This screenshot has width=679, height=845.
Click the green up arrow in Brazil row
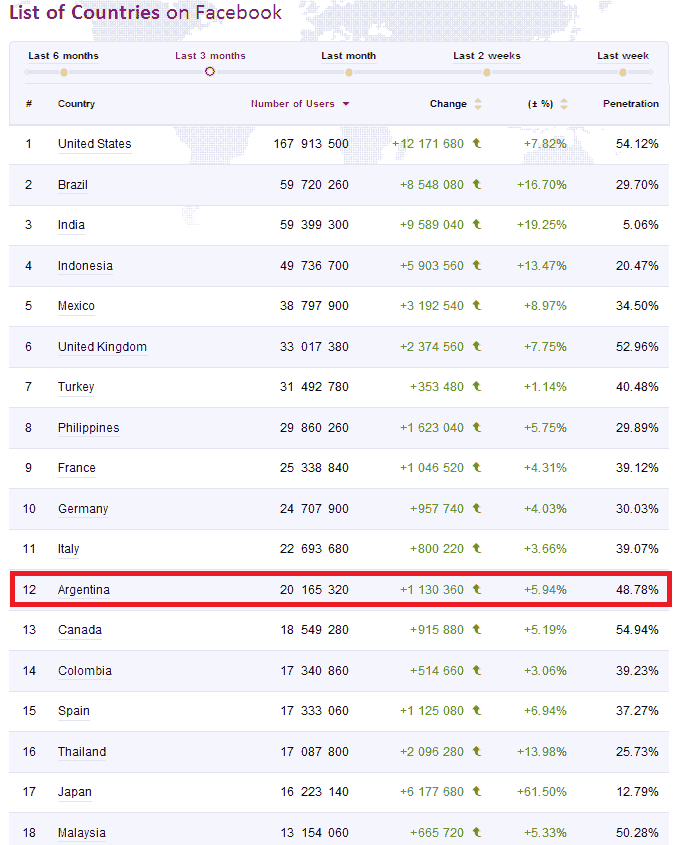coord(476,184)
